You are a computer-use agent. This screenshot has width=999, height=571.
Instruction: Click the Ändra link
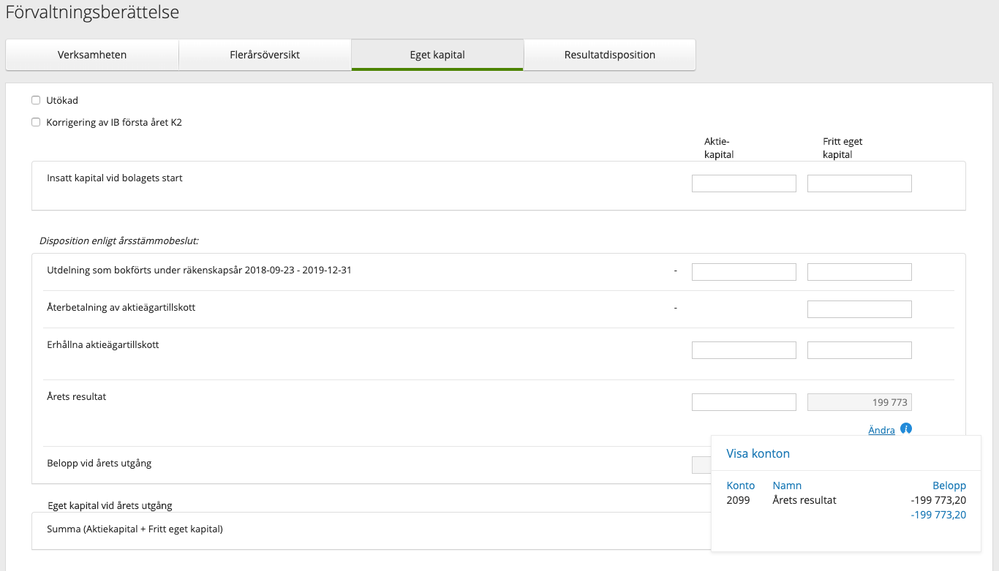point(881,430)
